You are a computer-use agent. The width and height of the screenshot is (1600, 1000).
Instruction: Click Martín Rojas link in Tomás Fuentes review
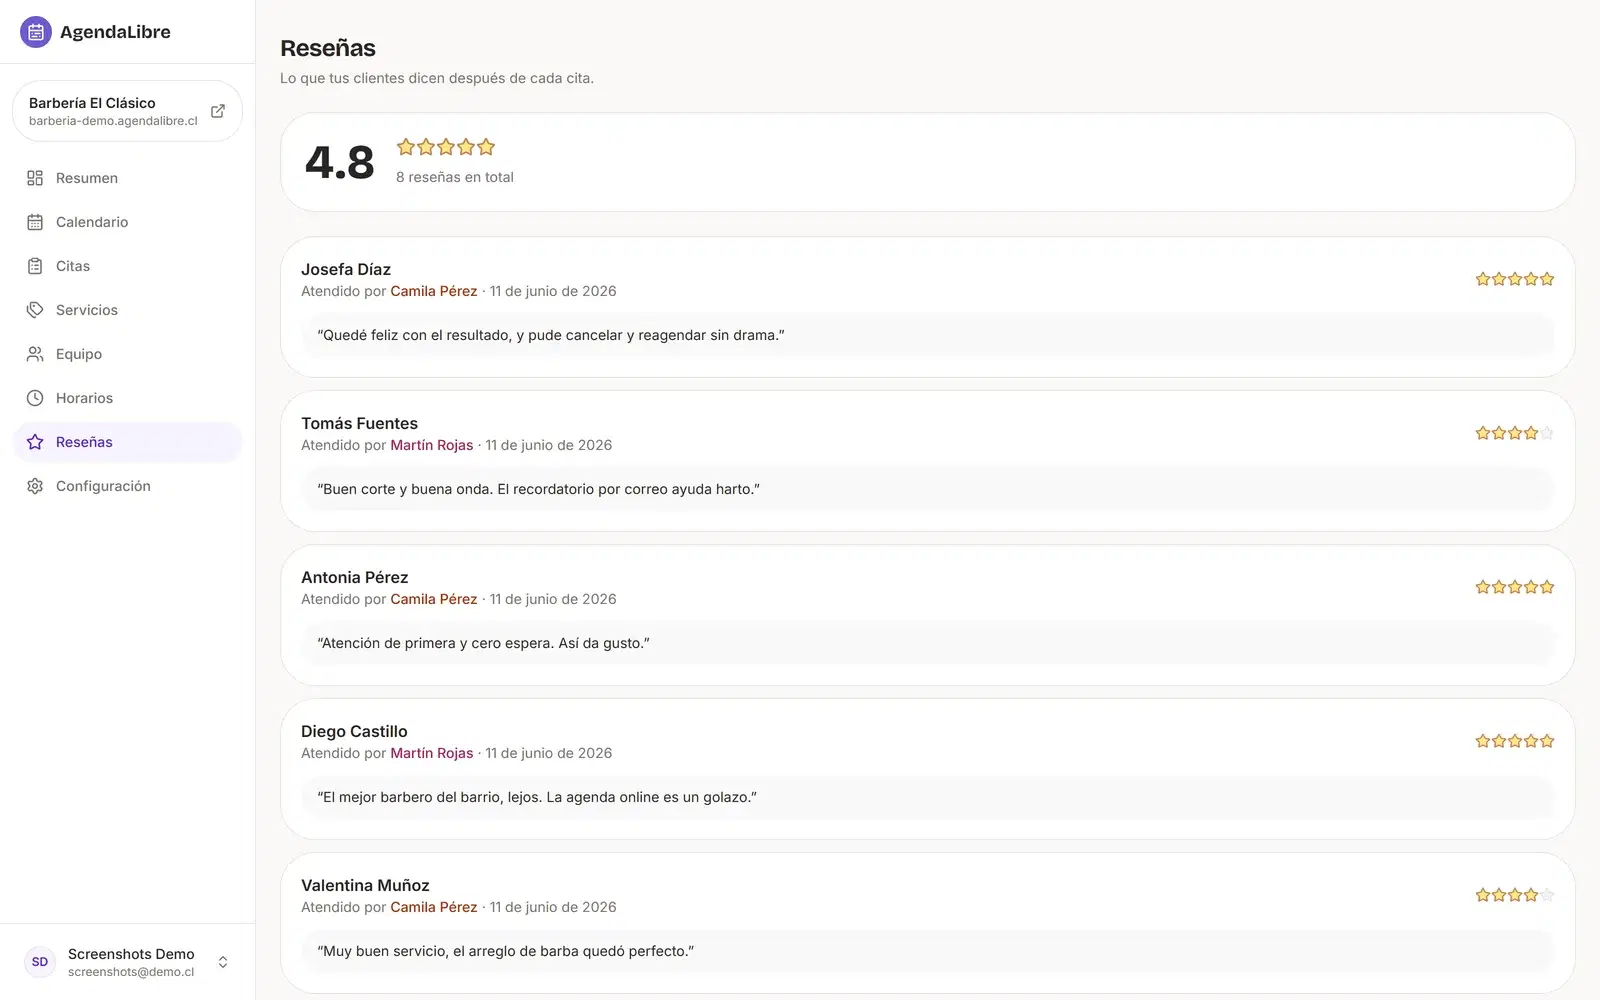coord(432,445)
